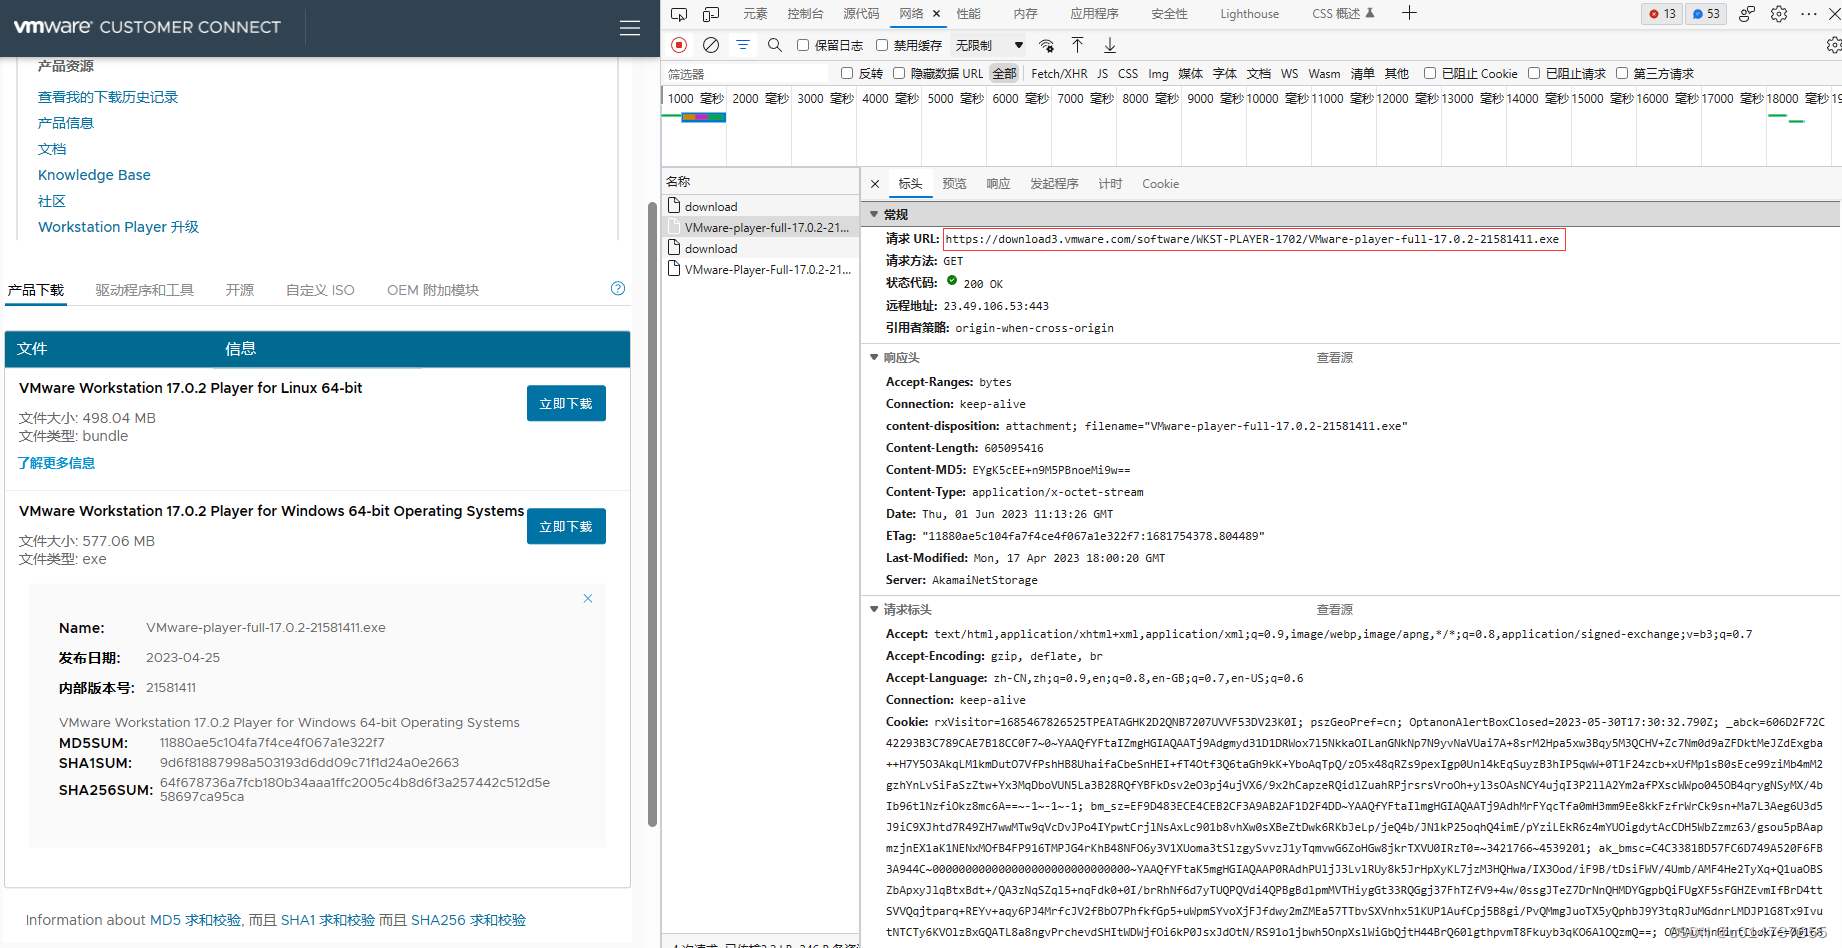1842x948 pixels.
Task: Filter by Fetch/XHR type
Action: (1059, 73)
